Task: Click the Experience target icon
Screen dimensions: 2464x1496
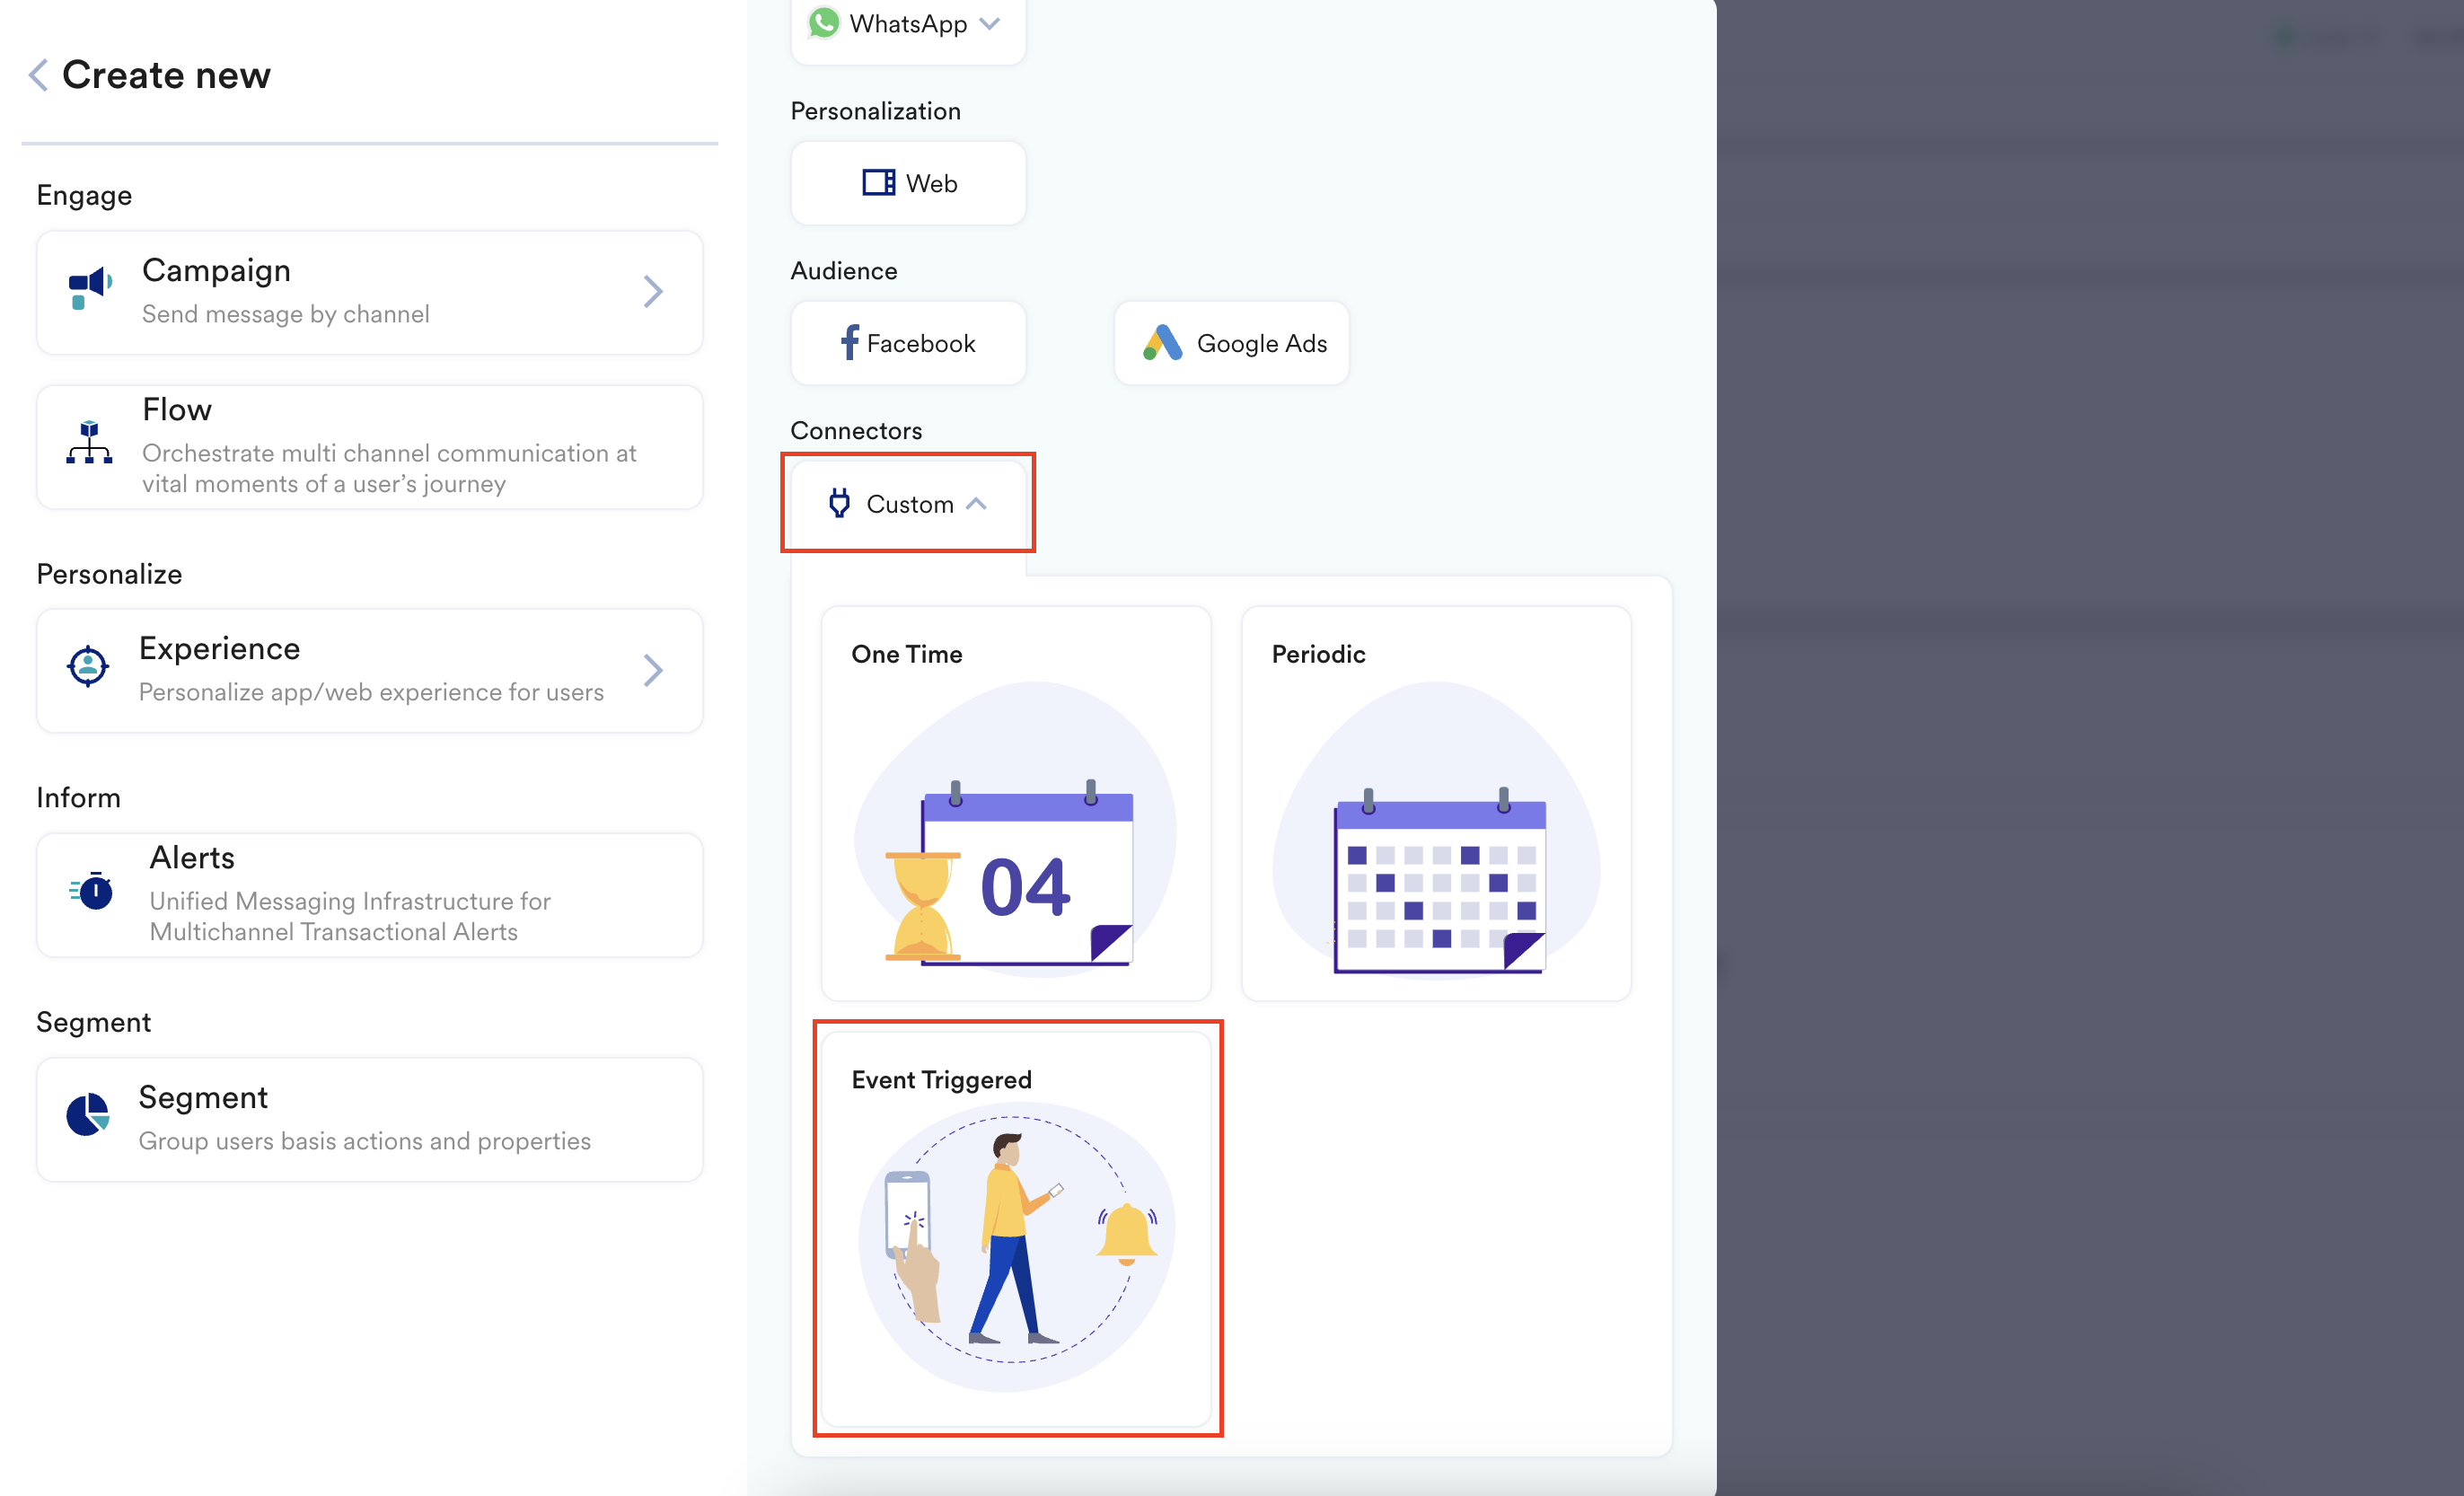Action: [88, 666]
